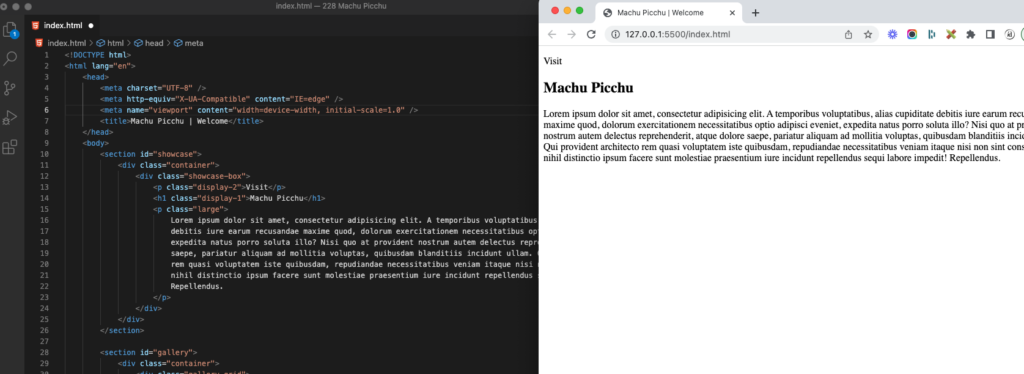
Task: Go back in the Chrome browser
Action: [552, 35]
